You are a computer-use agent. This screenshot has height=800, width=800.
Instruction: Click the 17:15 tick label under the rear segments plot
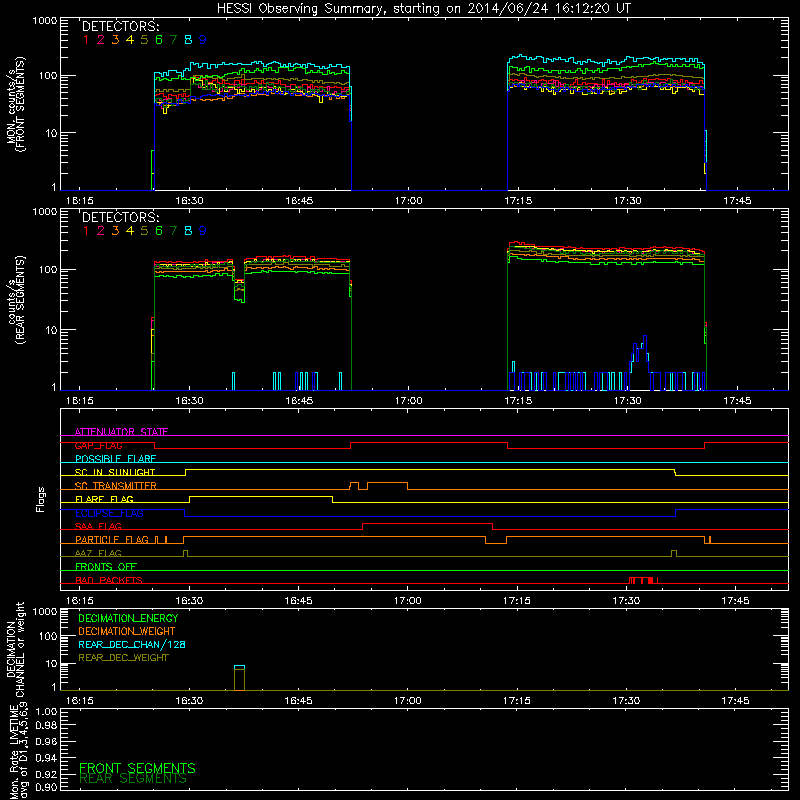coord(518,401)
